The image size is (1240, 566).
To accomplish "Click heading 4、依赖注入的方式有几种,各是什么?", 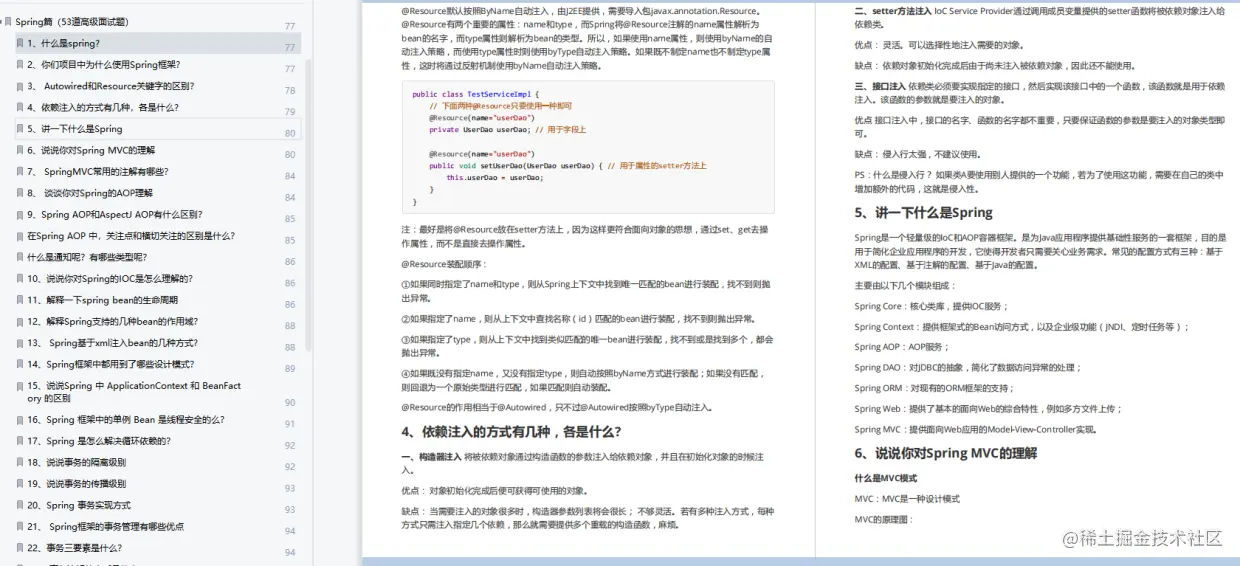I will pos(511,432).
